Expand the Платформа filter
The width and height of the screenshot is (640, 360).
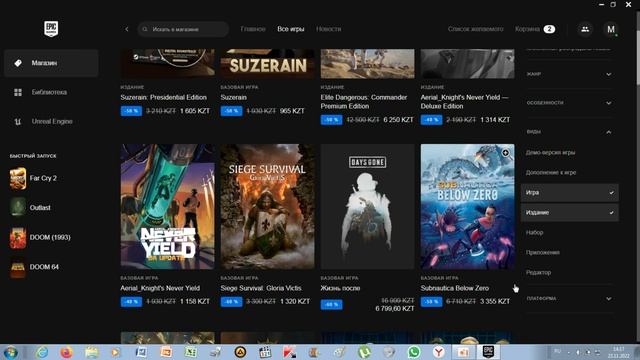point(569,298)
